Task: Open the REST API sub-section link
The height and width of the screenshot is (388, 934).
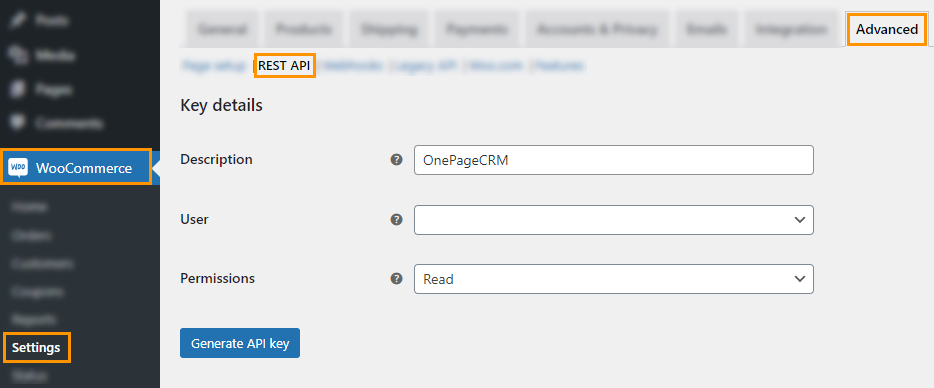Action: (284, 66)
